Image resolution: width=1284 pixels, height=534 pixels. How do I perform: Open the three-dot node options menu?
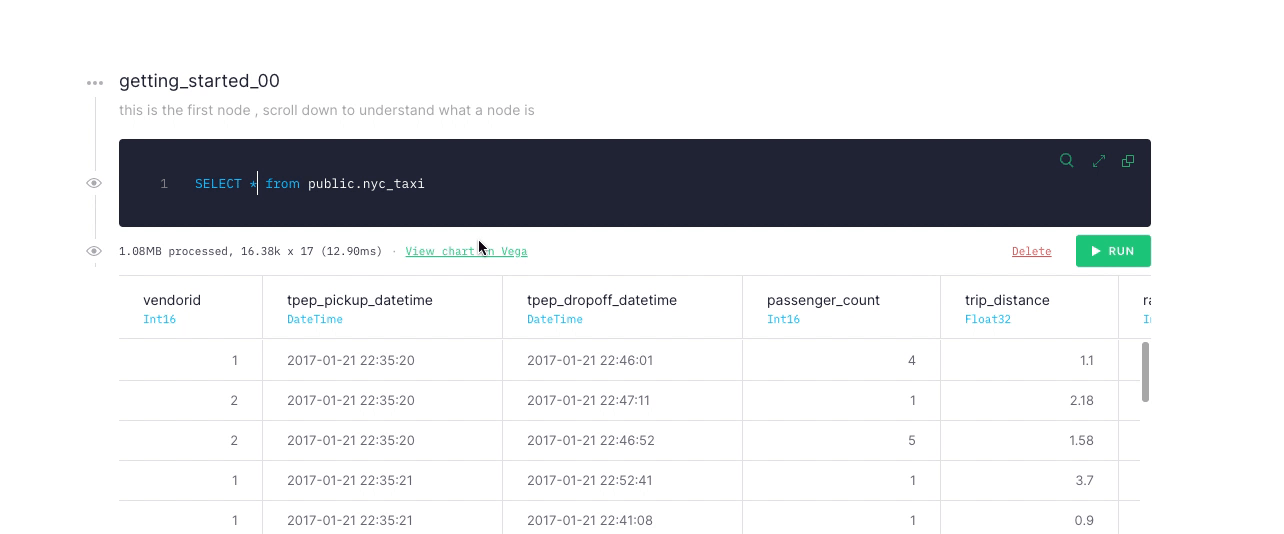point(94,83)
